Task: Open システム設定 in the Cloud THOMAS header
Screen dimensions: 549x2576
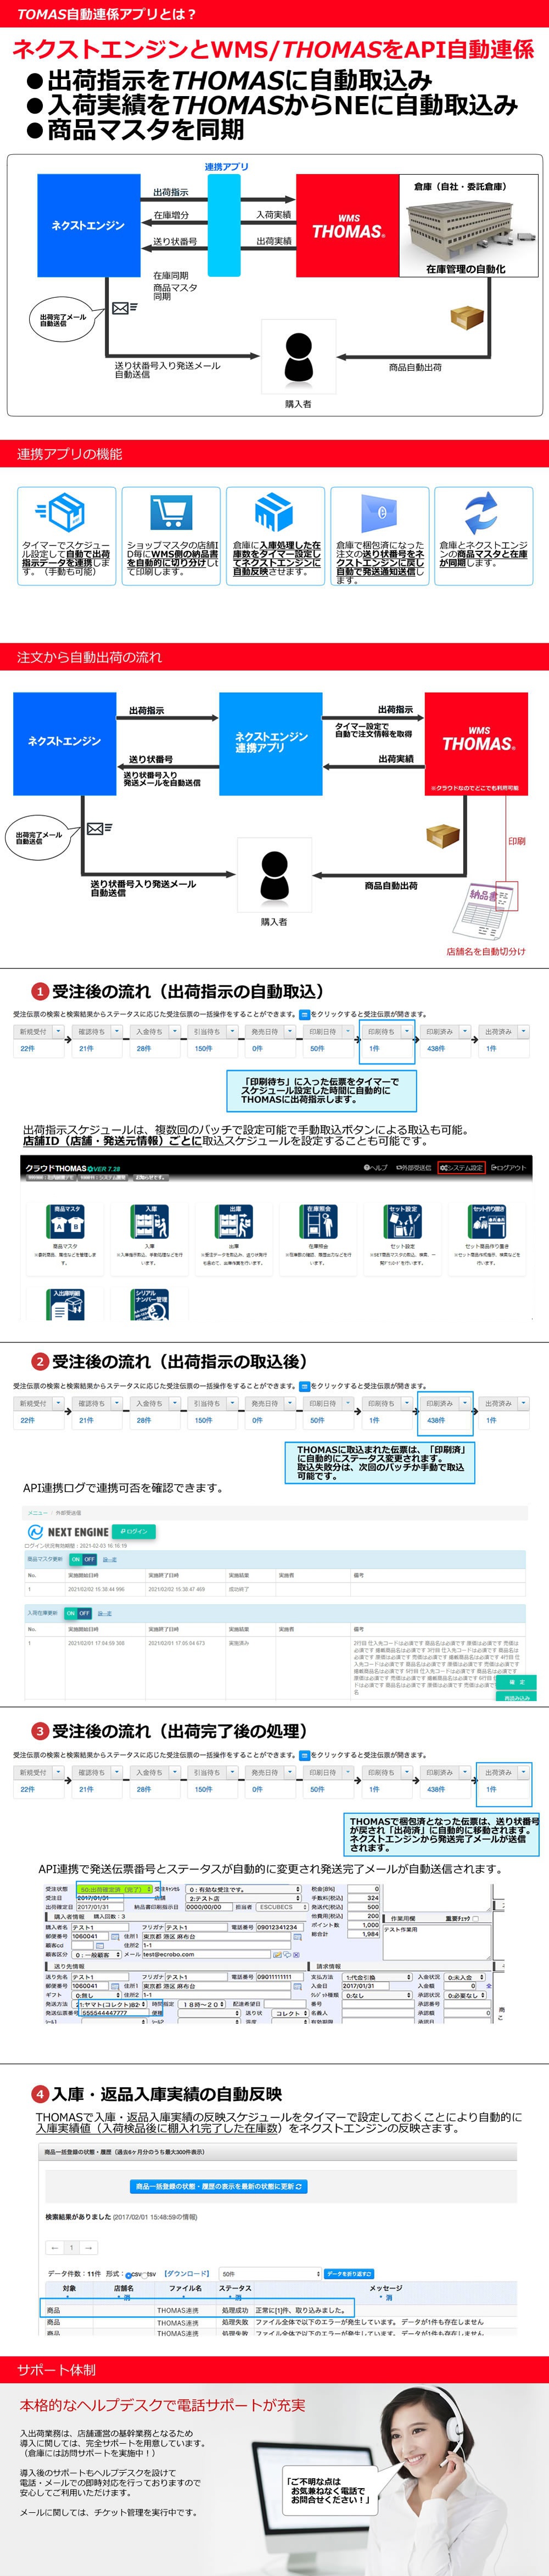Action: click(461, 1167)
